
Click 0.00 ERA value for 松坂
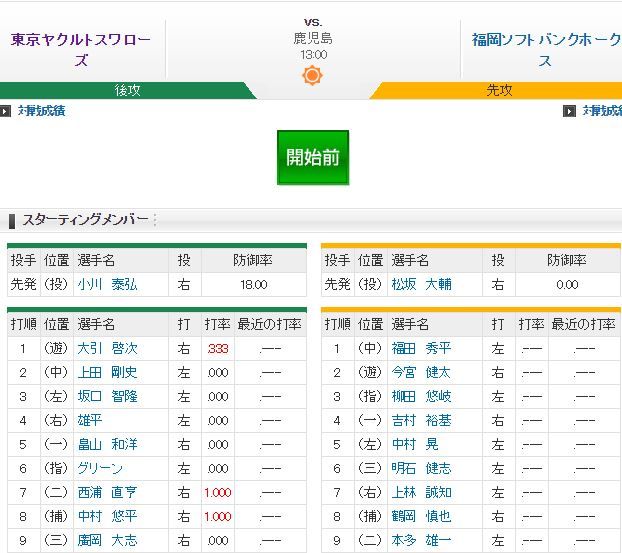tap(567, 285)
